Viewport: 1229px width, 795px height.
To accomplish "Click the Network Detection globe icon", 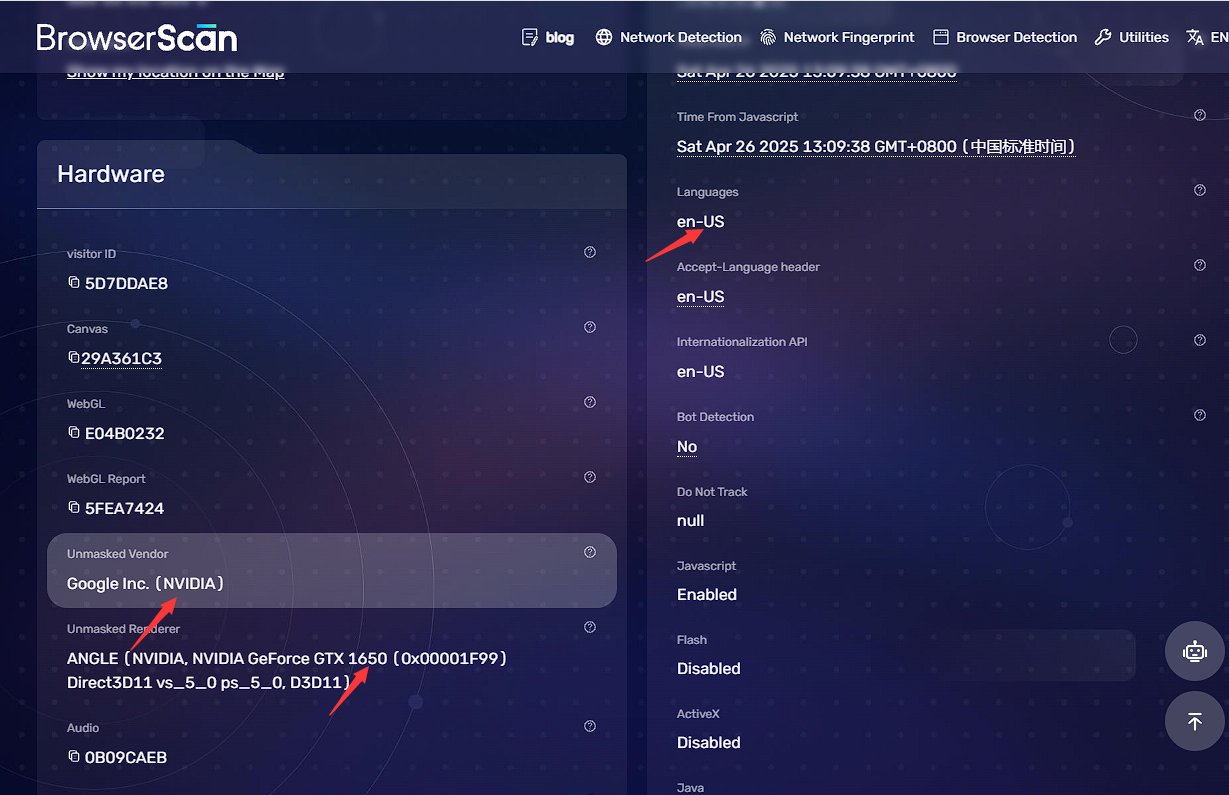I will pos(603,37).
